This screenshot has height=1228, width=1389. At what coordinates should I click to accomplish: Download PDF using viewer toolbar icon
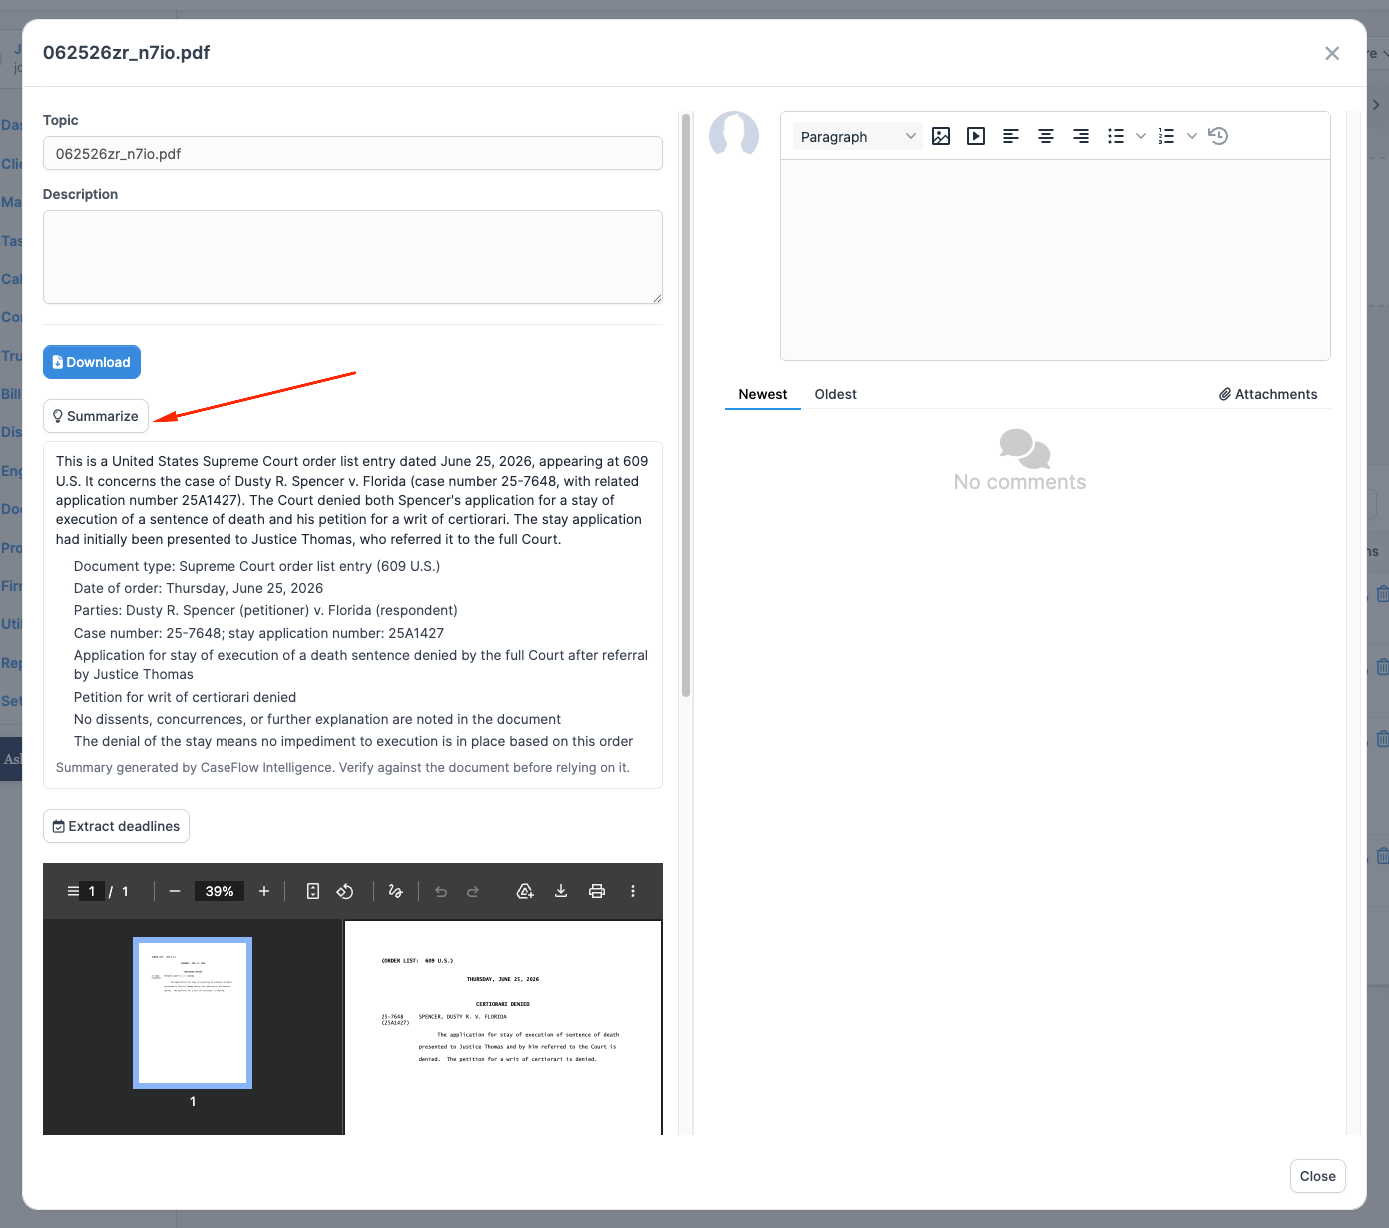coord(561,891)
